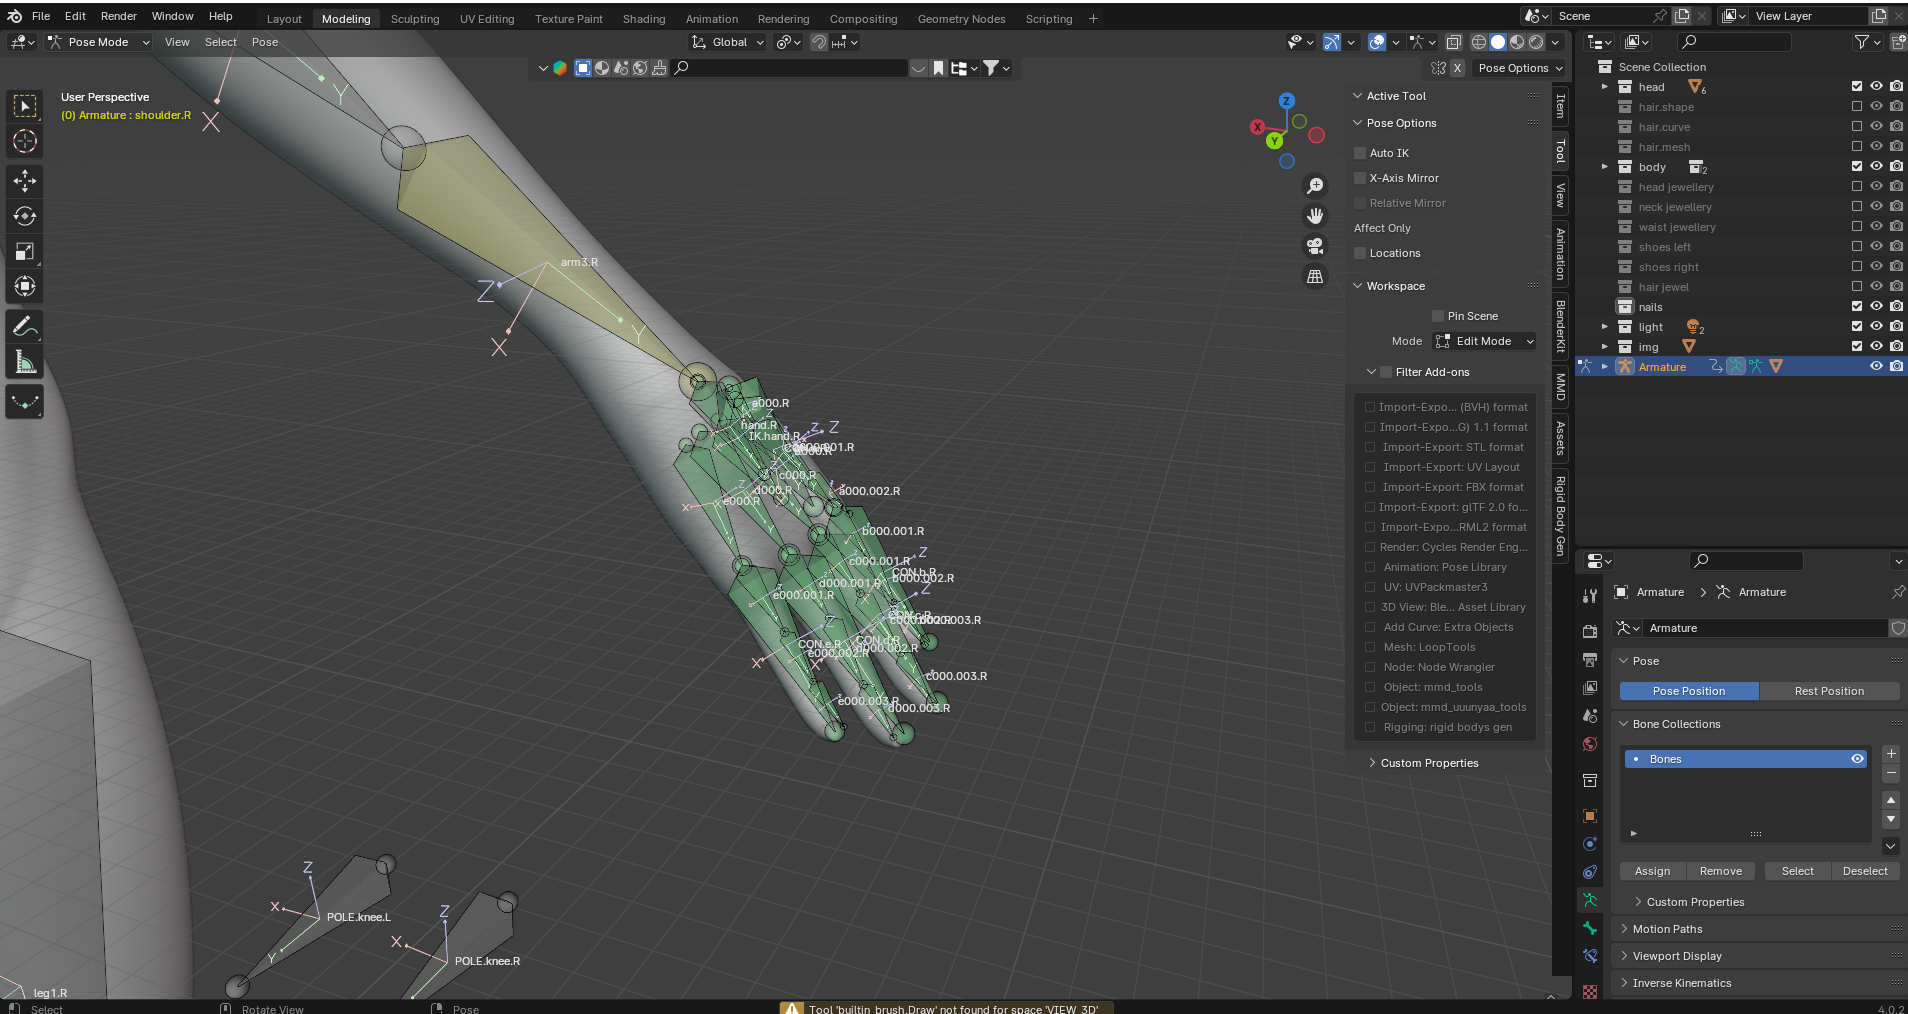This screenshot has width=1908, height=1014.
Task: Pick the Annotate pencil tool
Action: [25, 326]
